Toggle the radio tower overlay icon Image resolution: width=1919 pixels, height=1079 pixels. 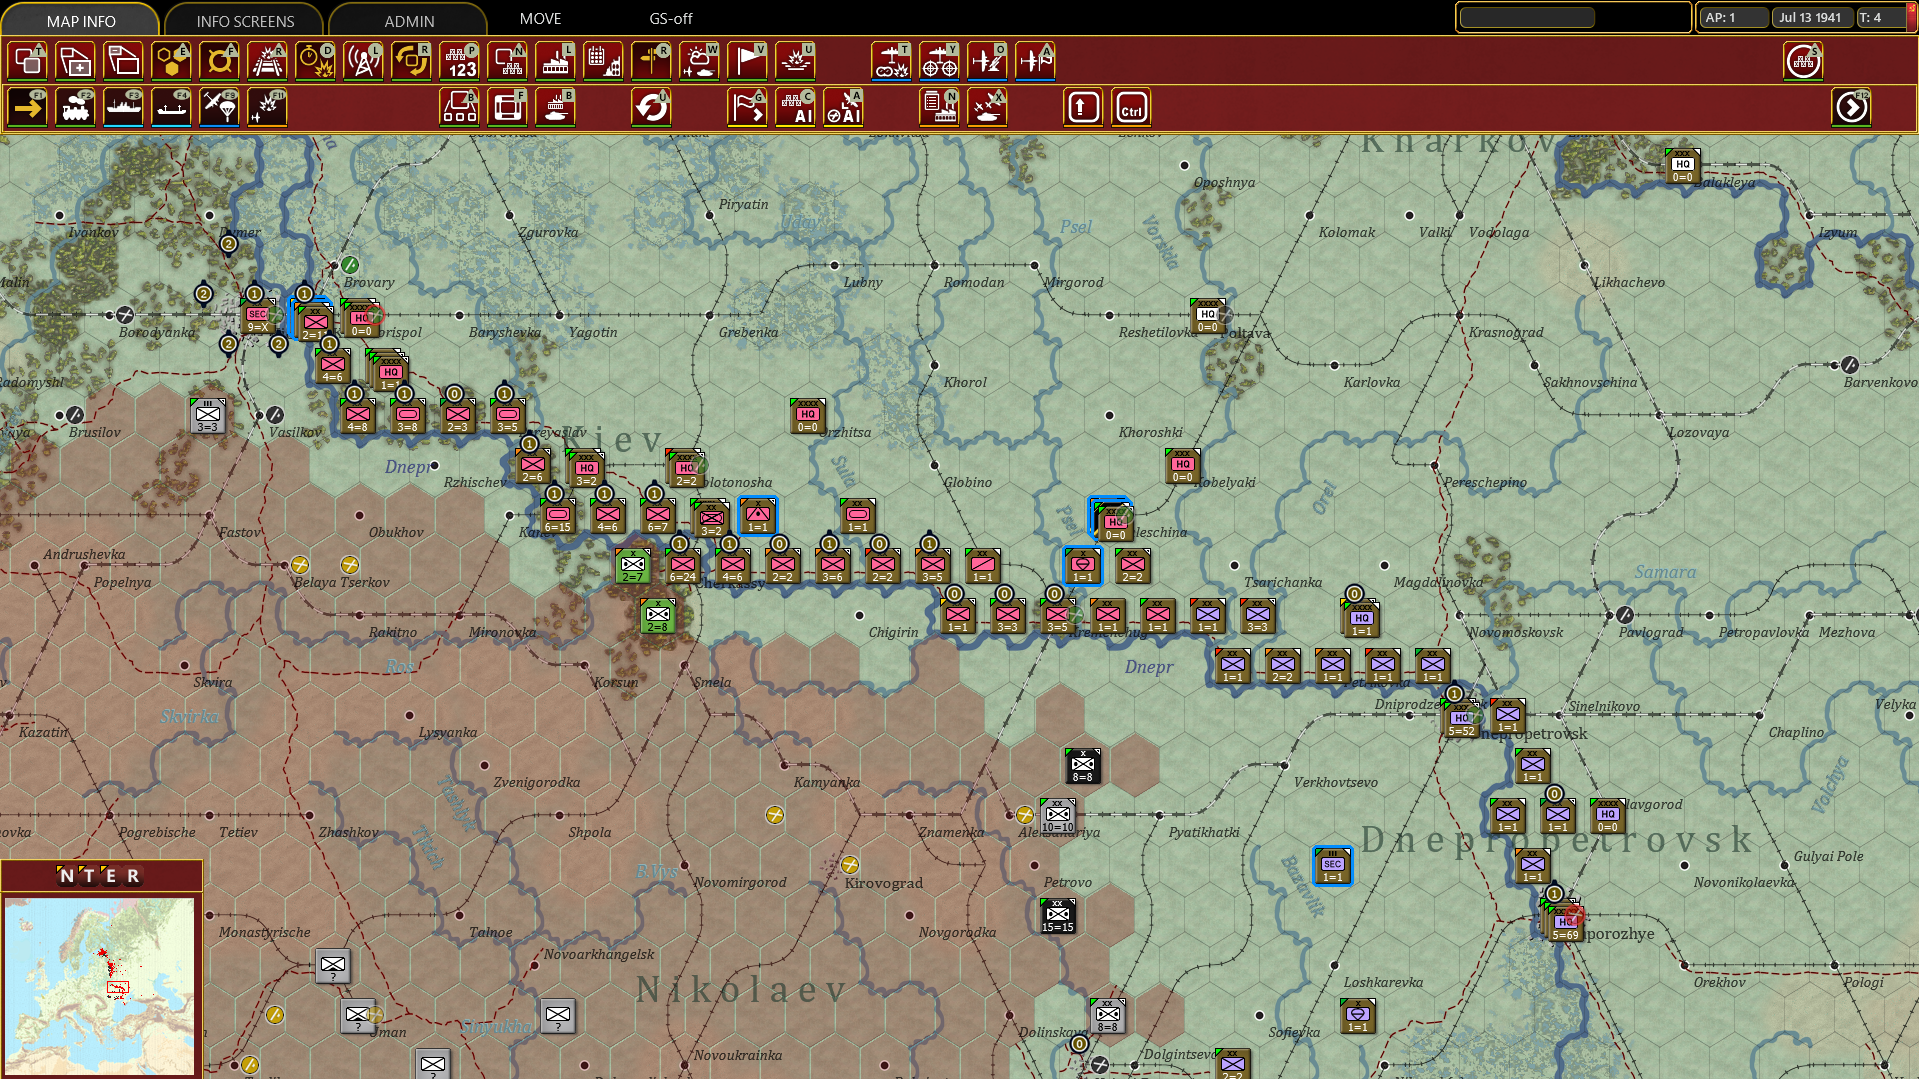coord(364,61)
